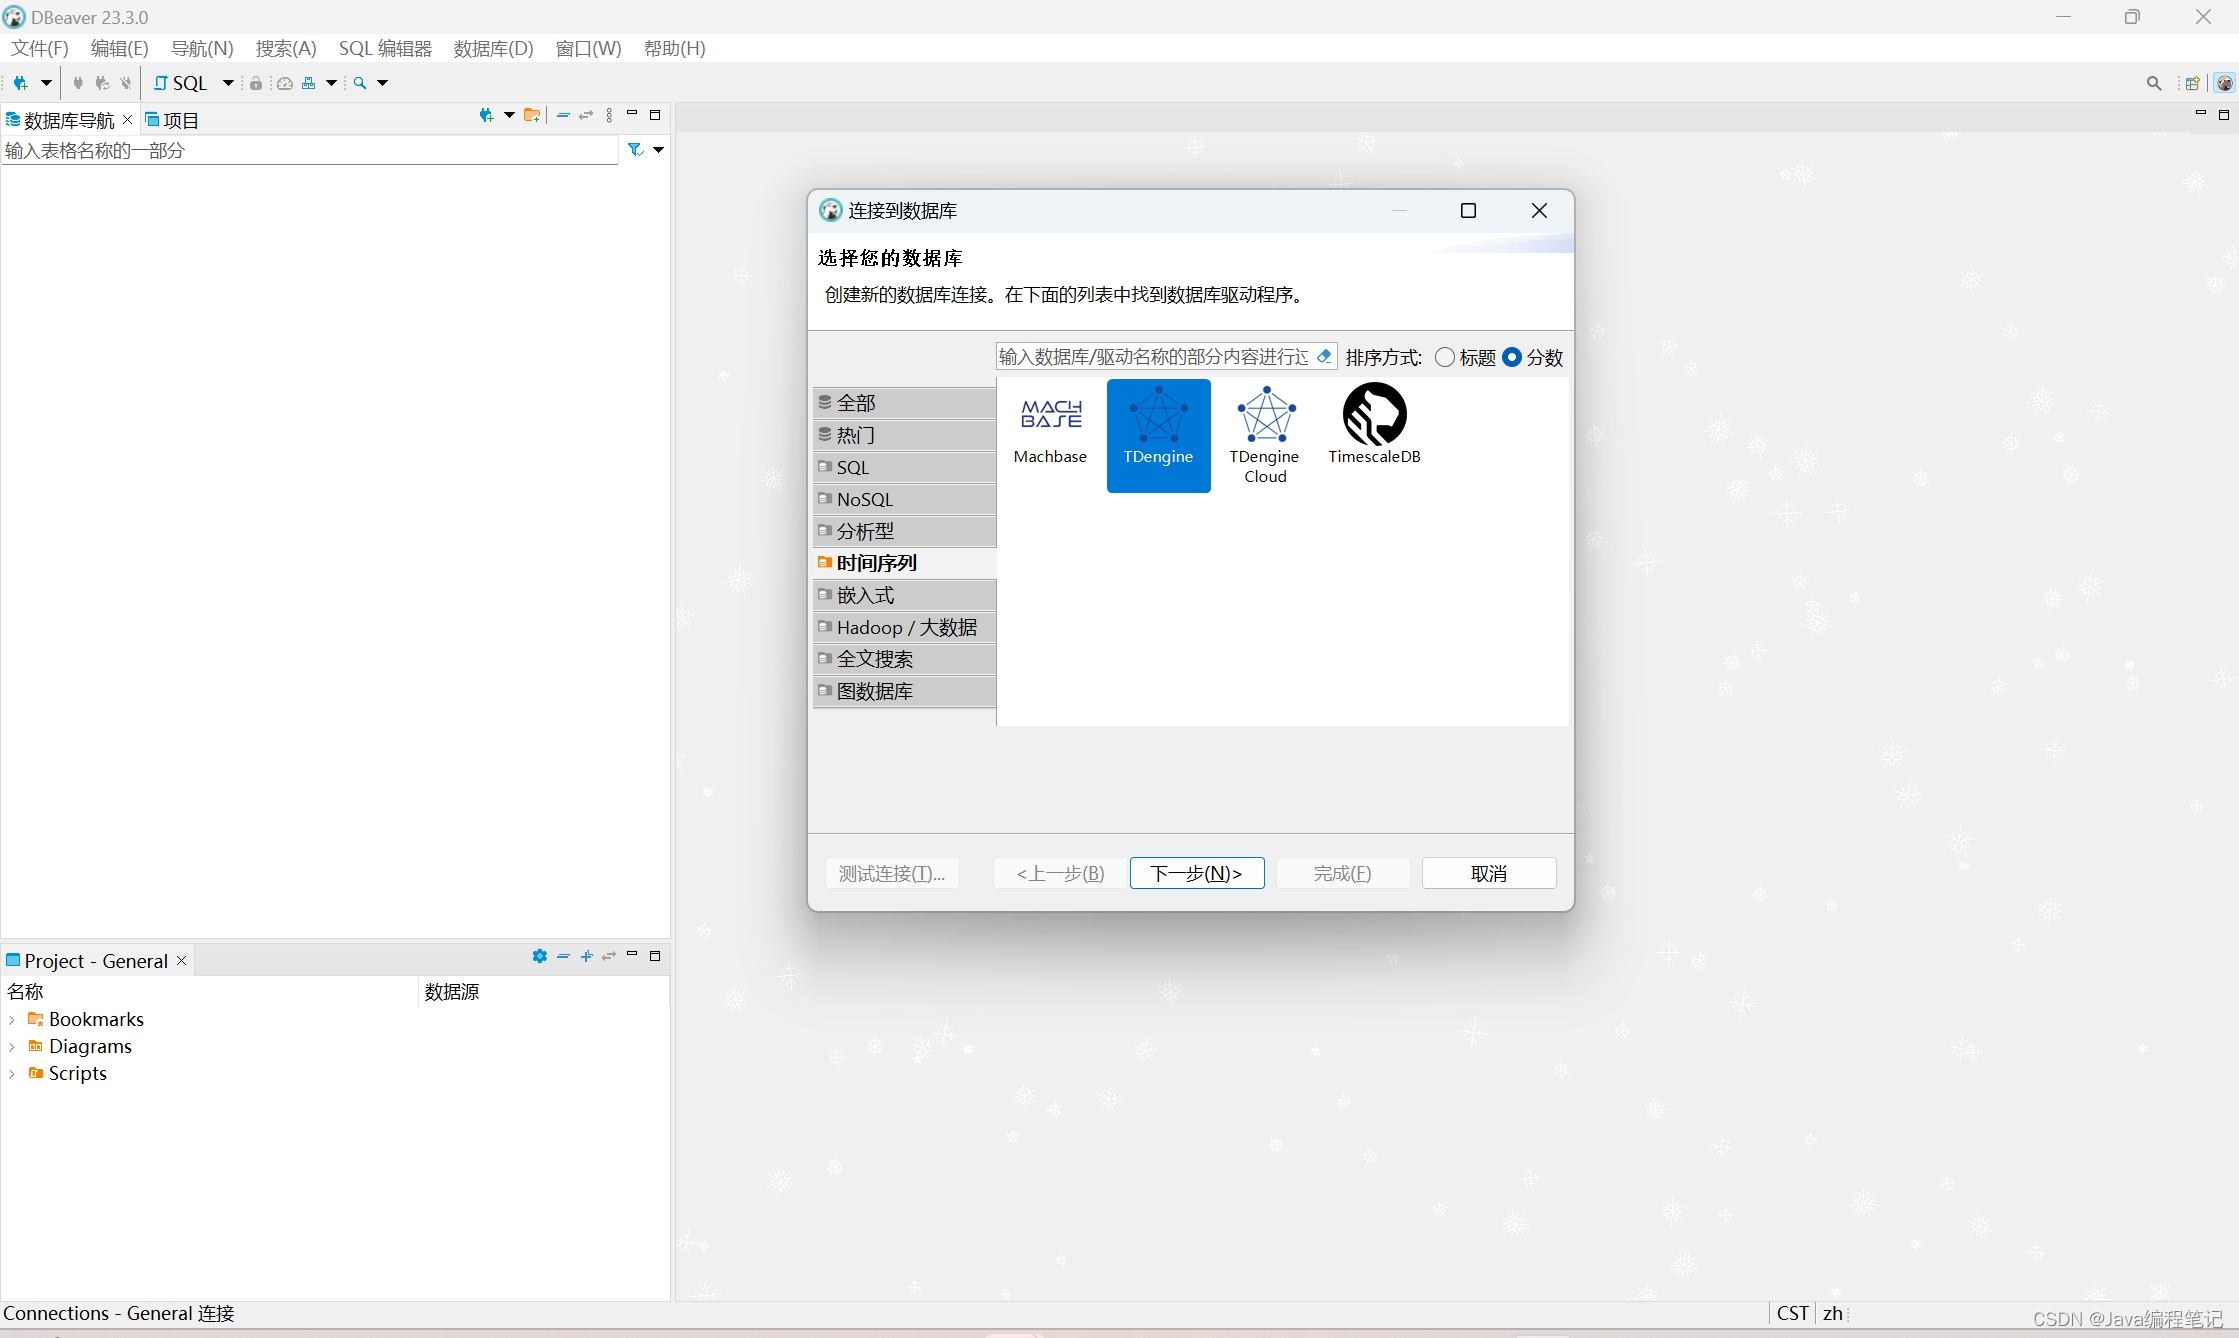This screenshot has width=2239, height=1338.
Task: Toggle link with editor in Database Navigator
Action: pos(586,117)
